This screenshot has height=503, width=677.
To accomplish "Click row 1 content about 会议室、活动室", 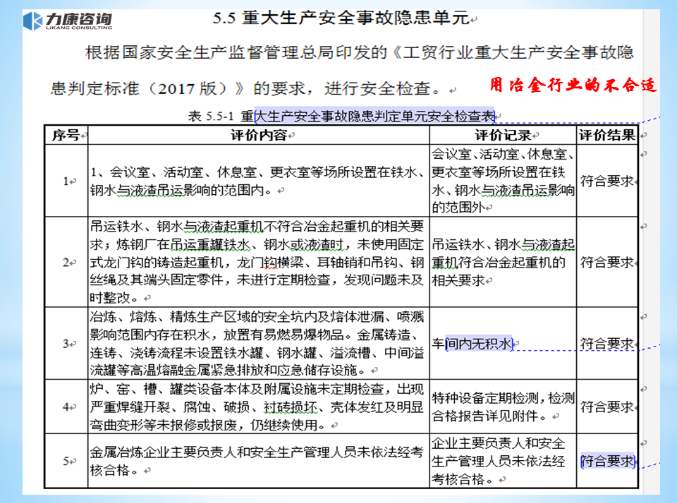I will click(258, 181).
